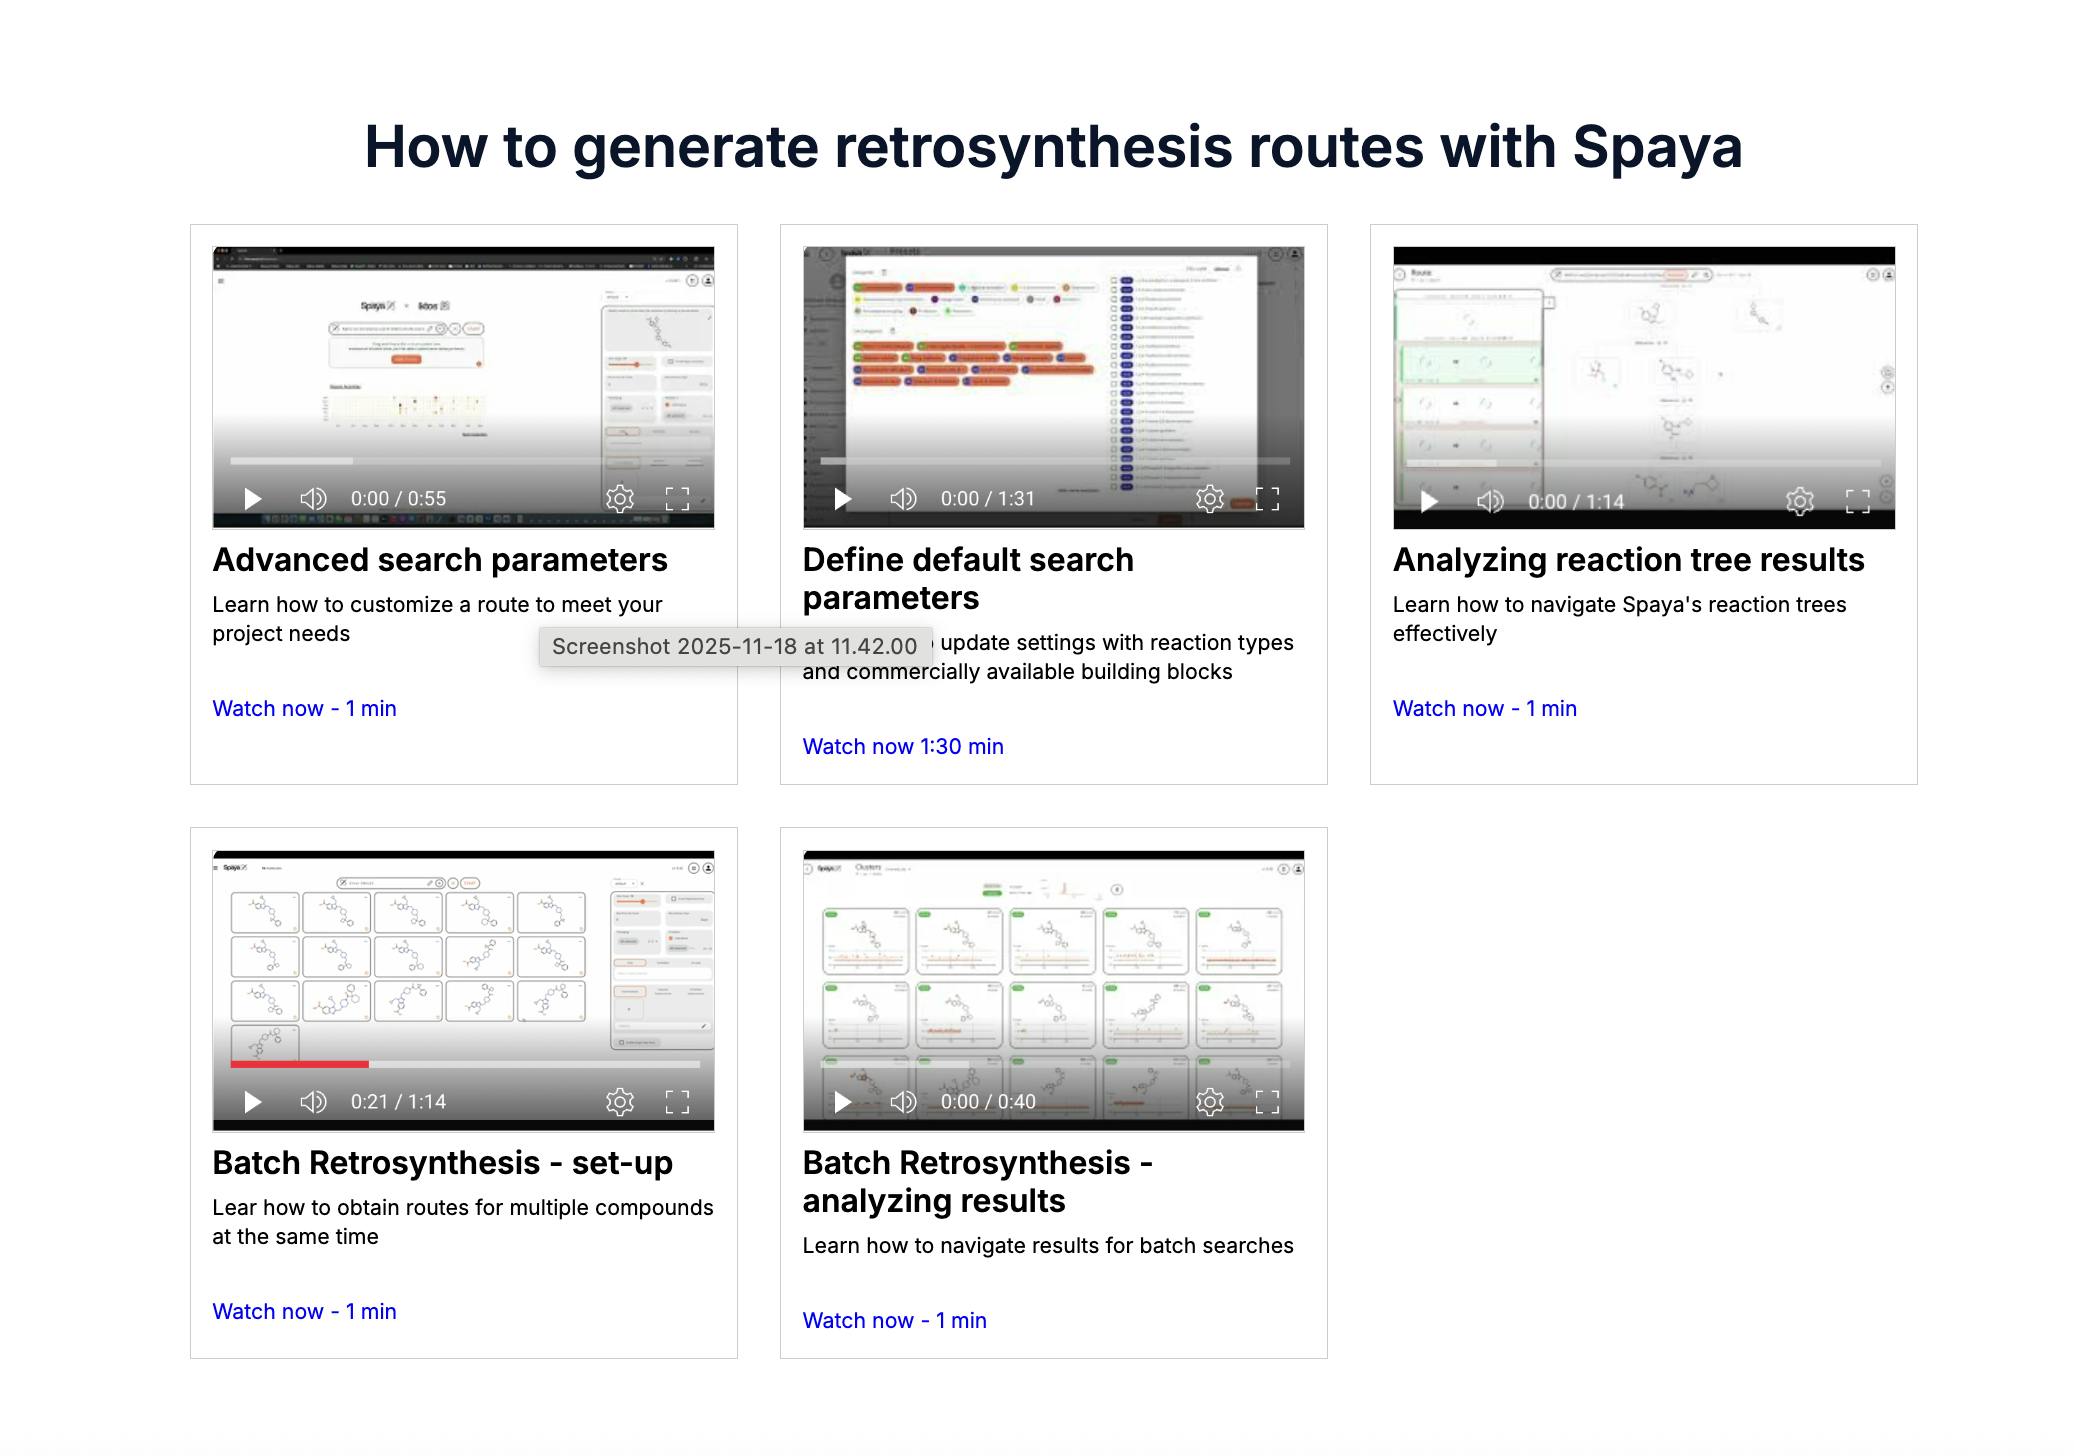Enter fullscreen on Analyzing reaction tree video
Viewport: 2074px width, 1456px height.
(x=1858, y=501)
